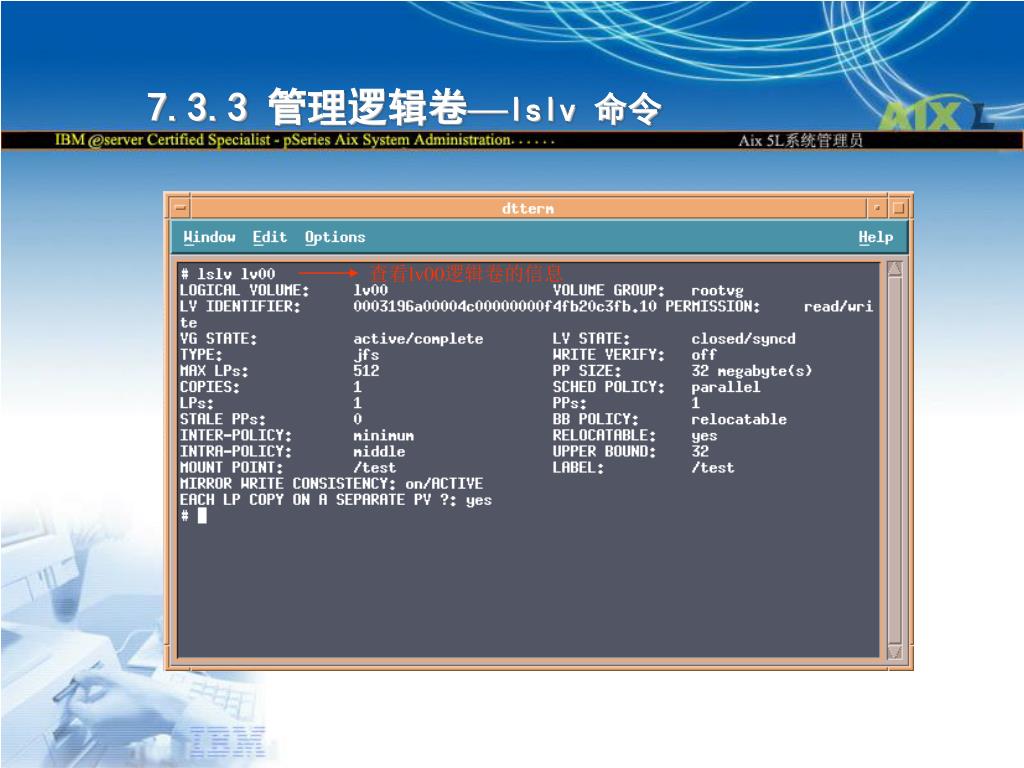Image resolution: width=1024 pixels, height=768 pixels.
Task: Click the VG state value 'active/complete'
Action: [x=418, y=339]
